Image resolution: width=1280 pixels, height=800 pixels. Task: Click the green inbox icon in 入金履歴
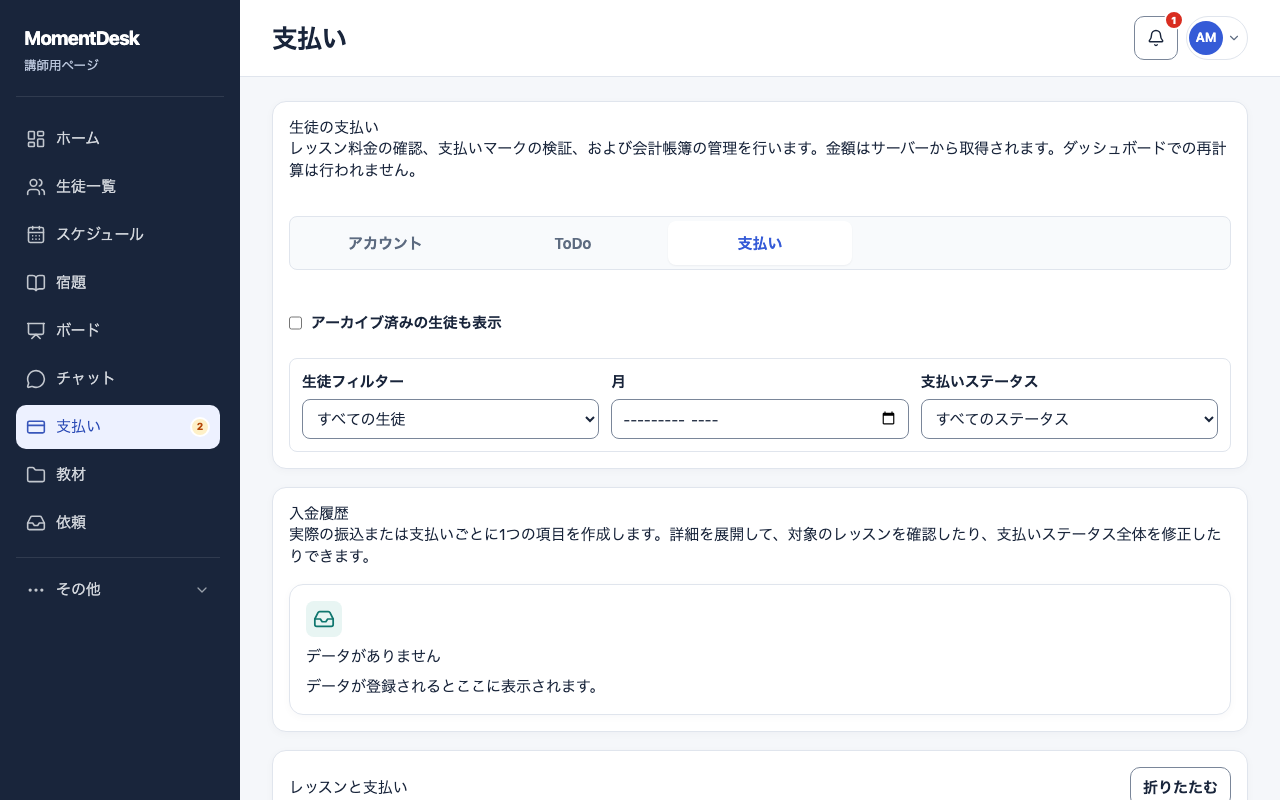click(x=324, y=619)
